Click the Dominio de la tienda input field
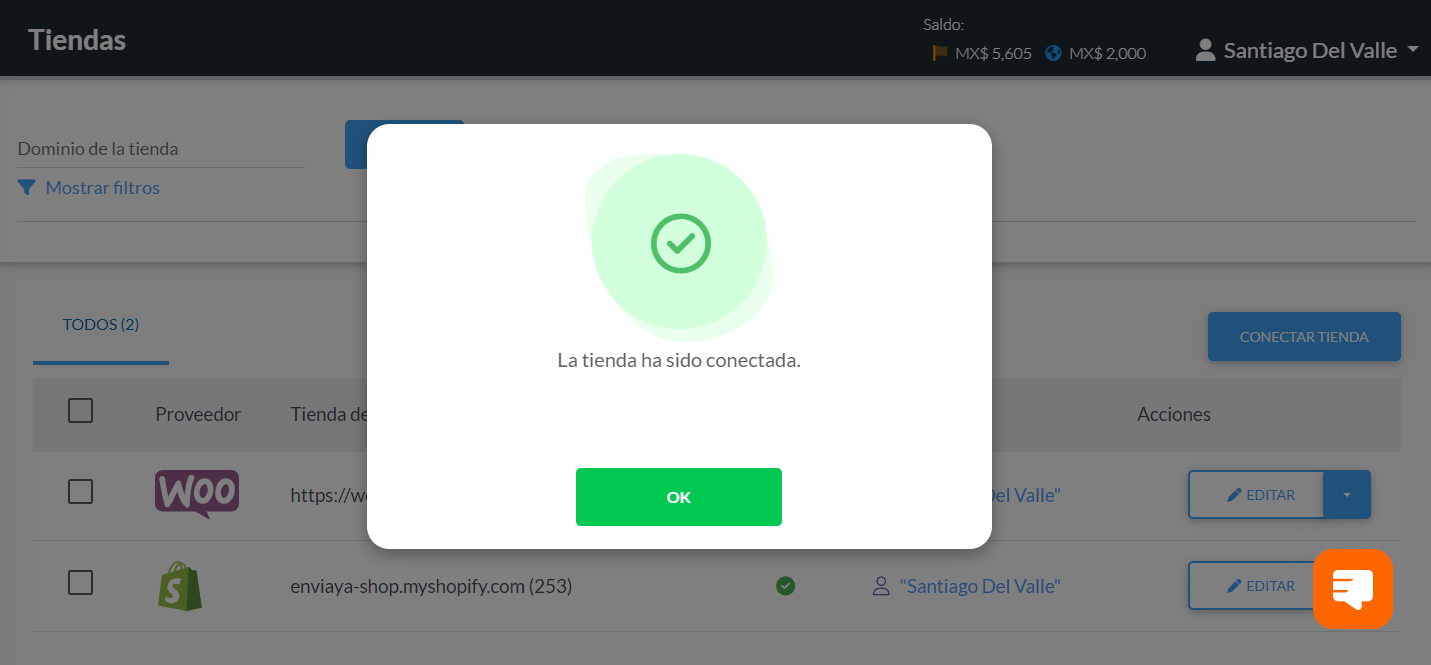This screenshot has height=665, width=1431. coord(161,149)
